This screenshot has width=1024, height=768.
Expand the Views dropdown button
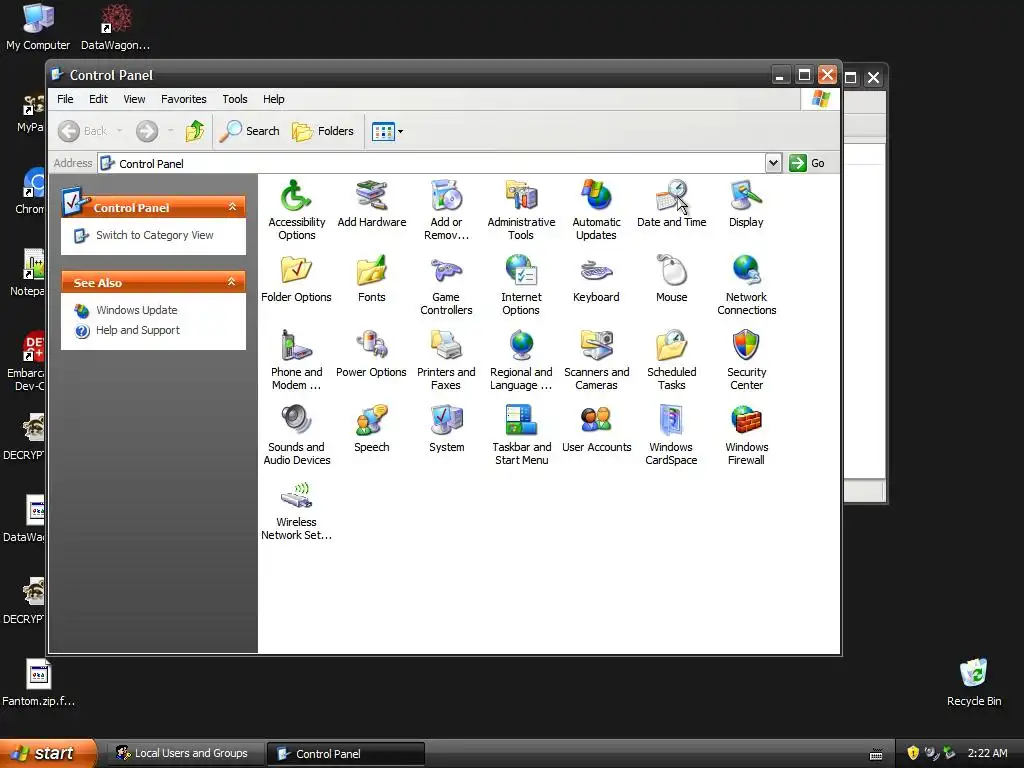[x=387, y=131]
